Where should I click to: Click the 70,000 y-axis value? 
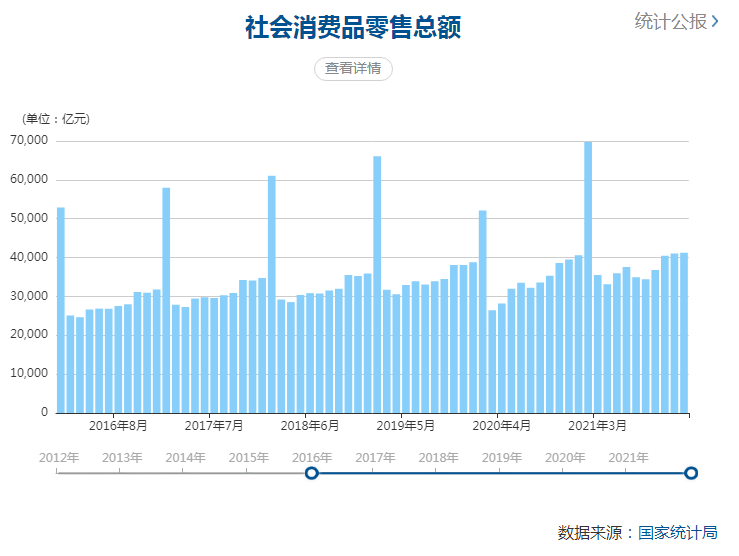point(29,140)
